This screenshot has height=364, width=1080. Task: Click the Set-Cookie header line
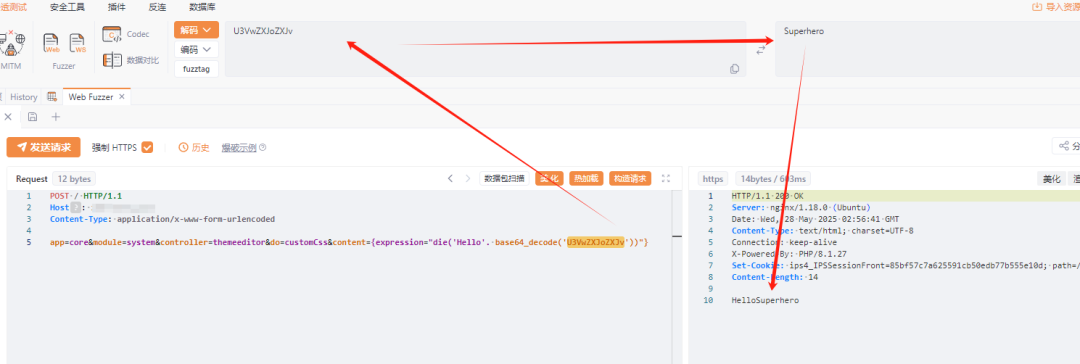pyautogui.click(x=906, y=265)
